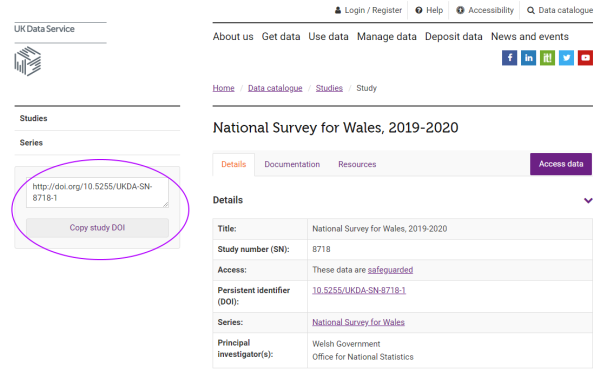The image size is (600, 371).
Task: Click the Title row value text
Action: [380, 229]
